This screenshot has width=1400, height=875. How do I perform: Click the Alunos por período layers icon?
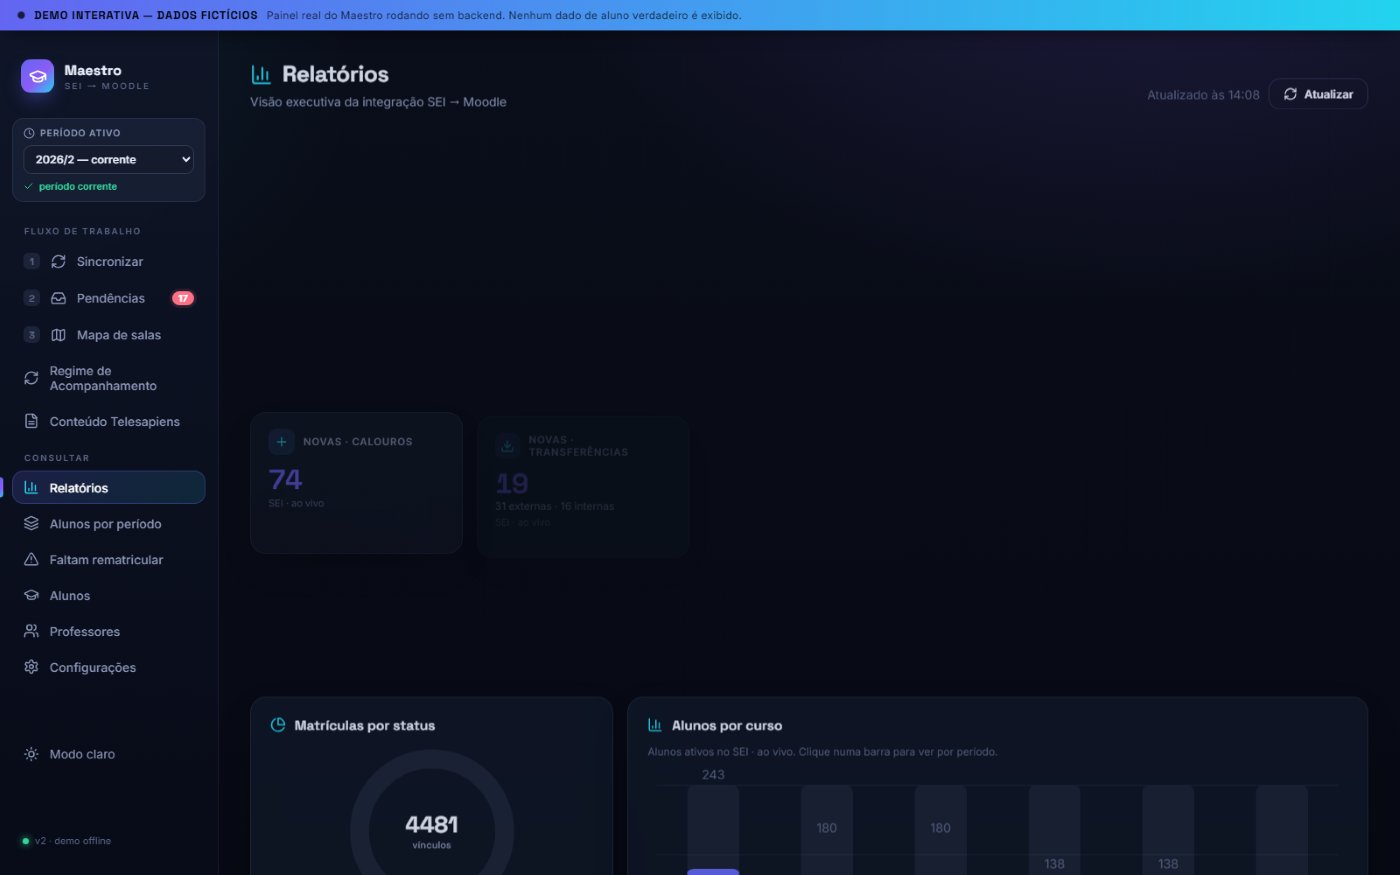(31, 524)
